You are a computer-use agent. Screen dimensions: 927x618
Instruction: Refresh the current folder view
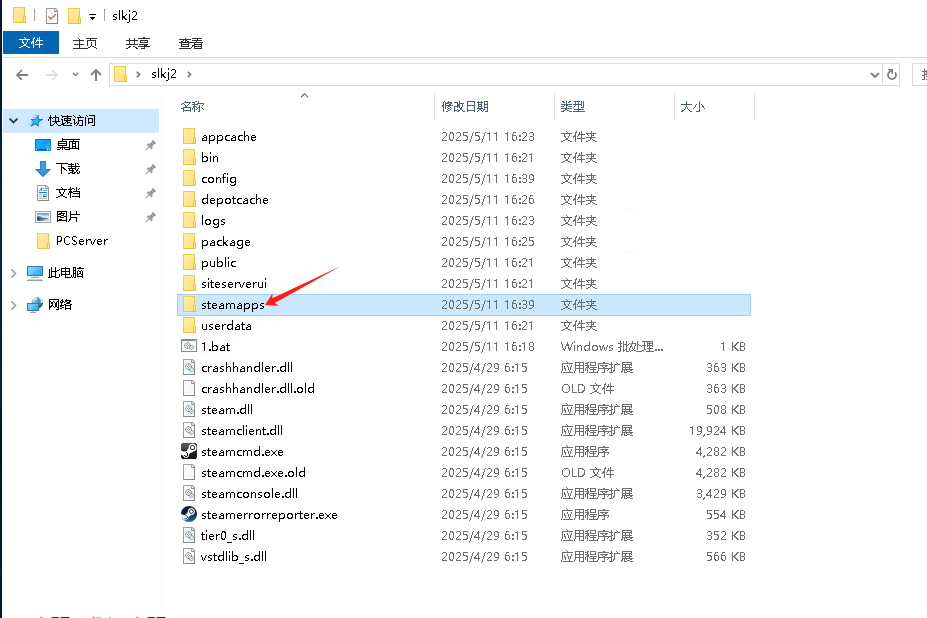coord(892,75)
